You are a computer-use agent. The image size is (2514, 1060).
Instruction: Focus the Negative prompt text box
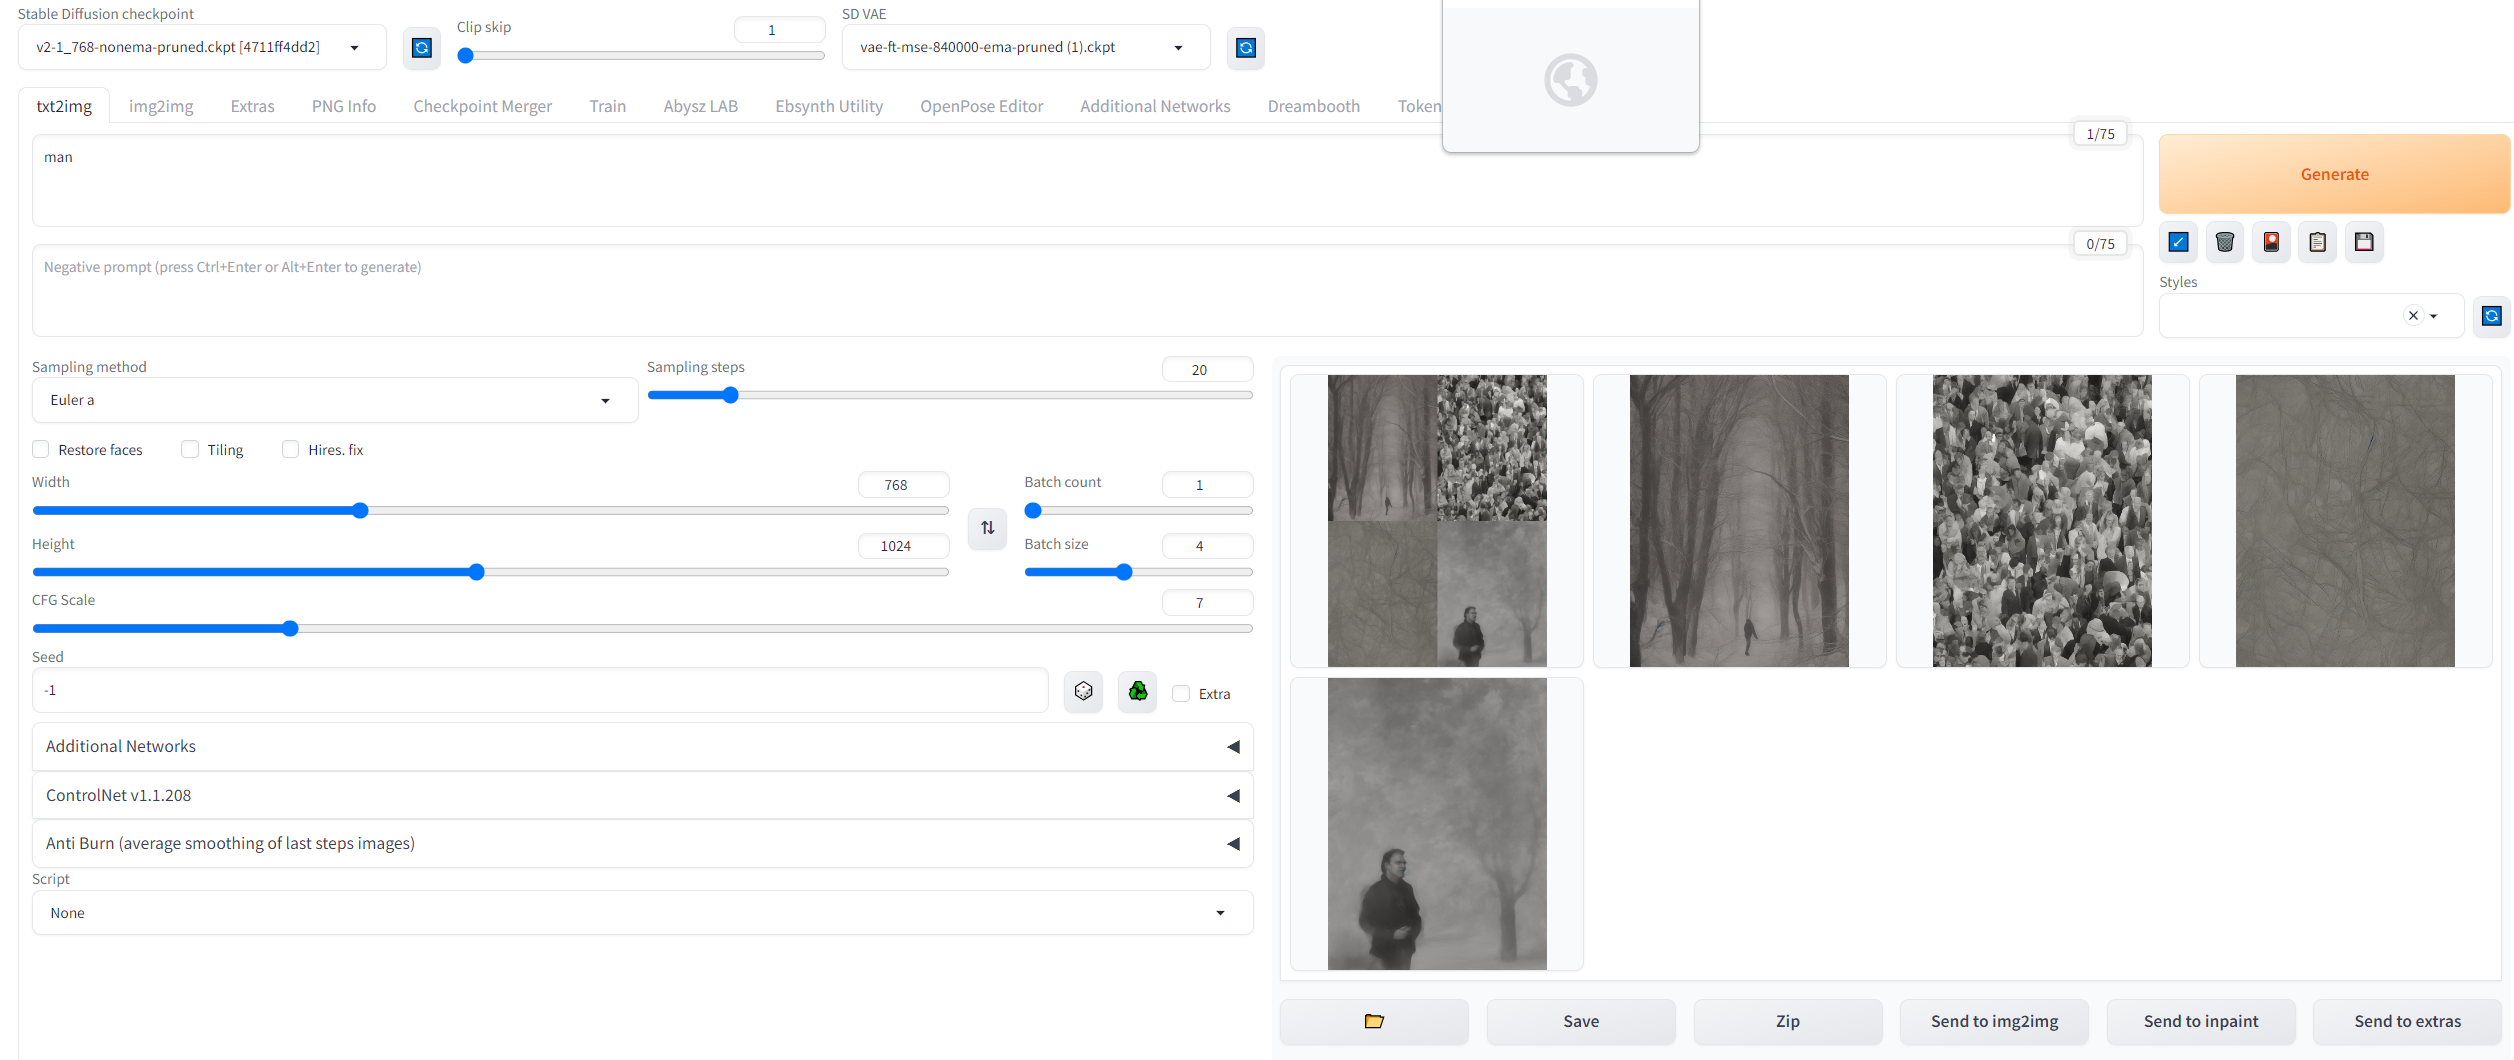click(1088, 291)
